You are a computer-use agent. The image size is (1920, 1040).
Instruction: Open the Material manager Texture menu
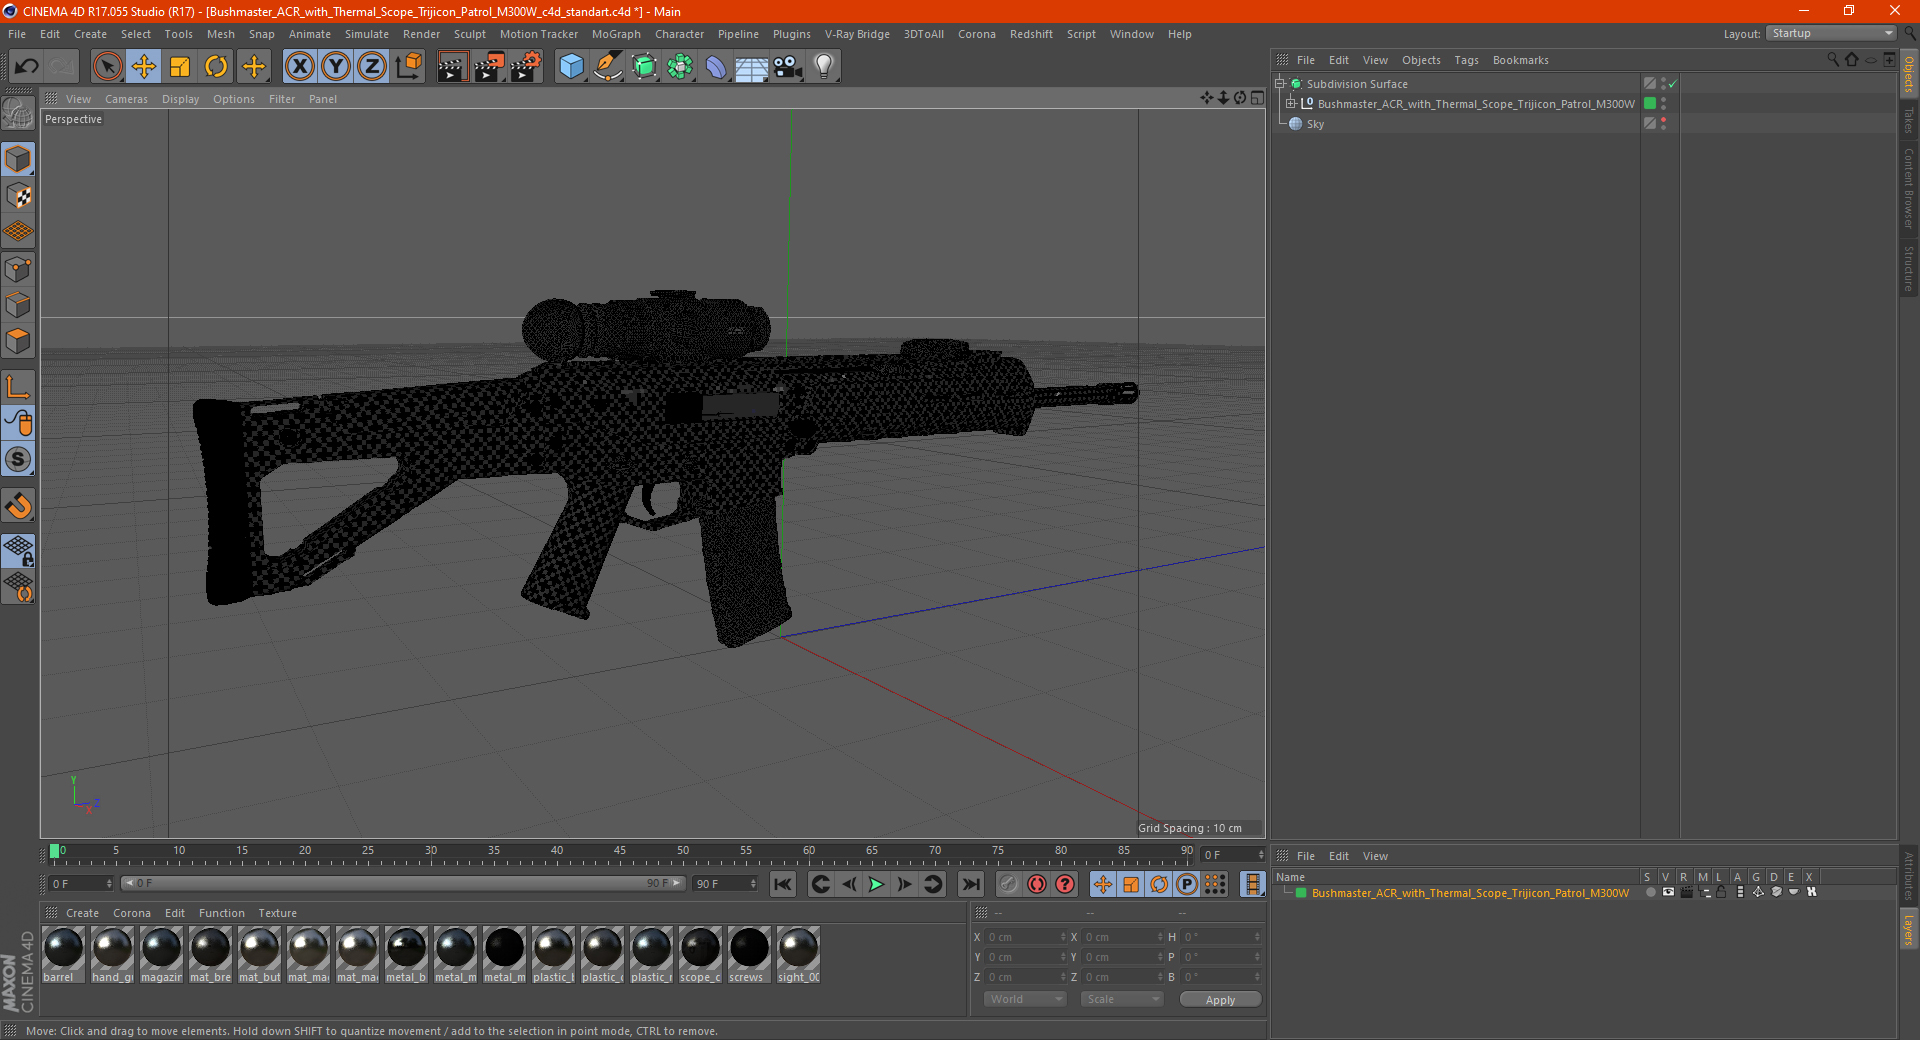(x=277, y=913)
